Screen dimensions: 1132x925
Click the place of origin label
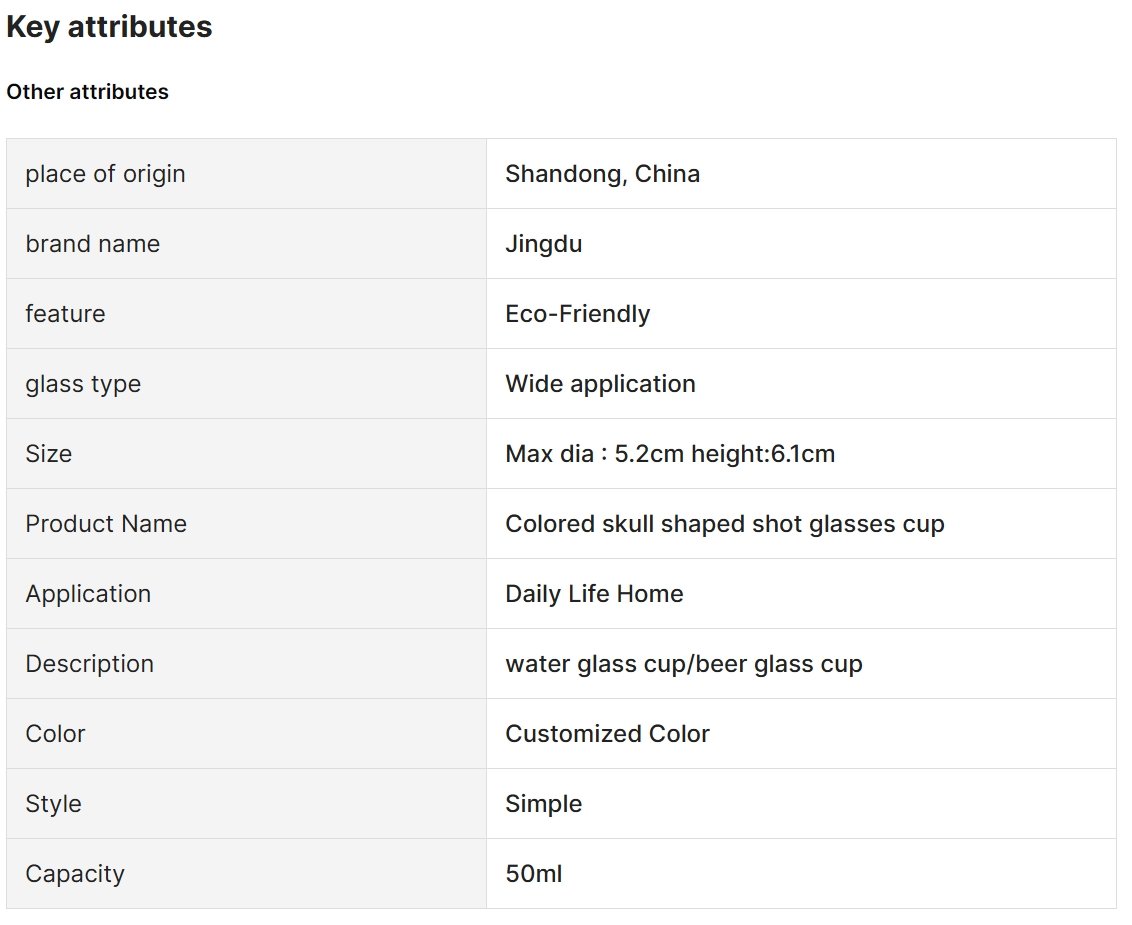(105, 174)
